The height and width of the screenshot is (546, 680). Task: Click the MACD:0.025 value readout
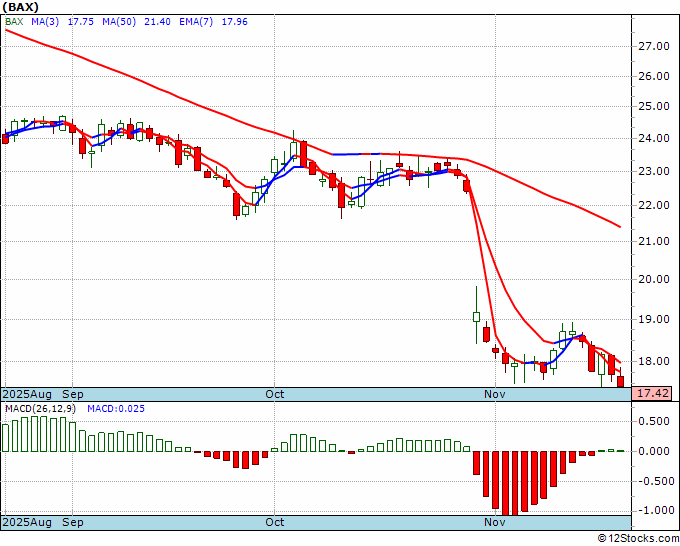click(x=116, y=409)
